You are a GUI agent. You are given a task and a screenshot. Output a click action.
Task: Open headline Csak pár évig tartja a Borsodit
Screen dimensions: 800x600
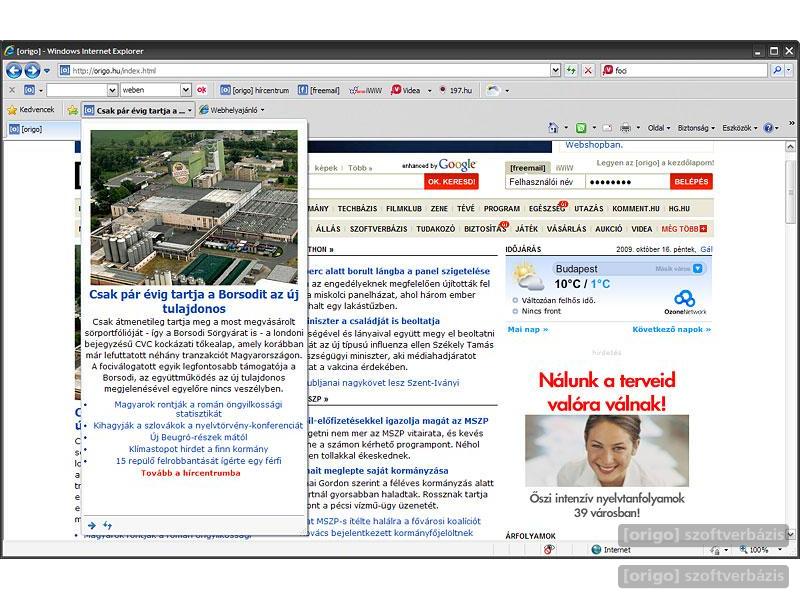tap(194, 302)
